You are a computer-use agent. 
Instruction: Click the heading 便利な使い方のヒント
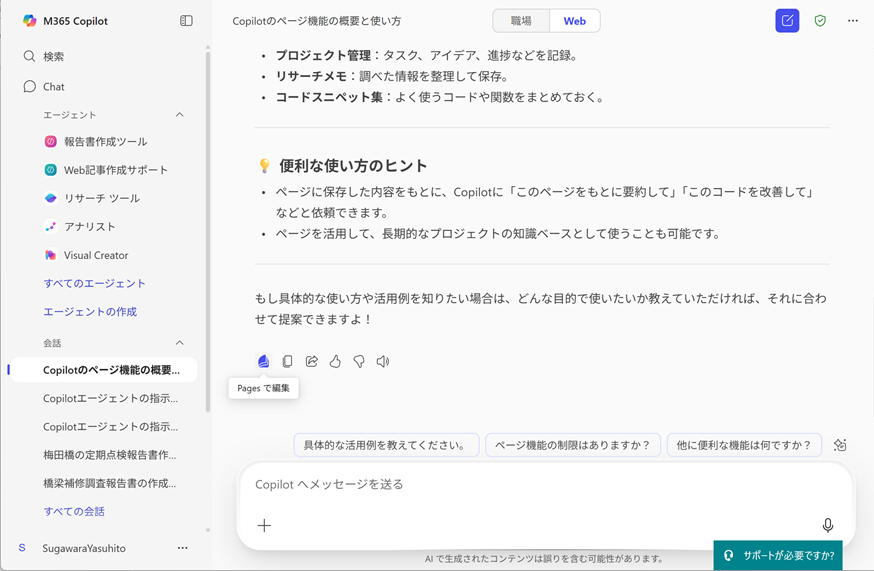353,166
